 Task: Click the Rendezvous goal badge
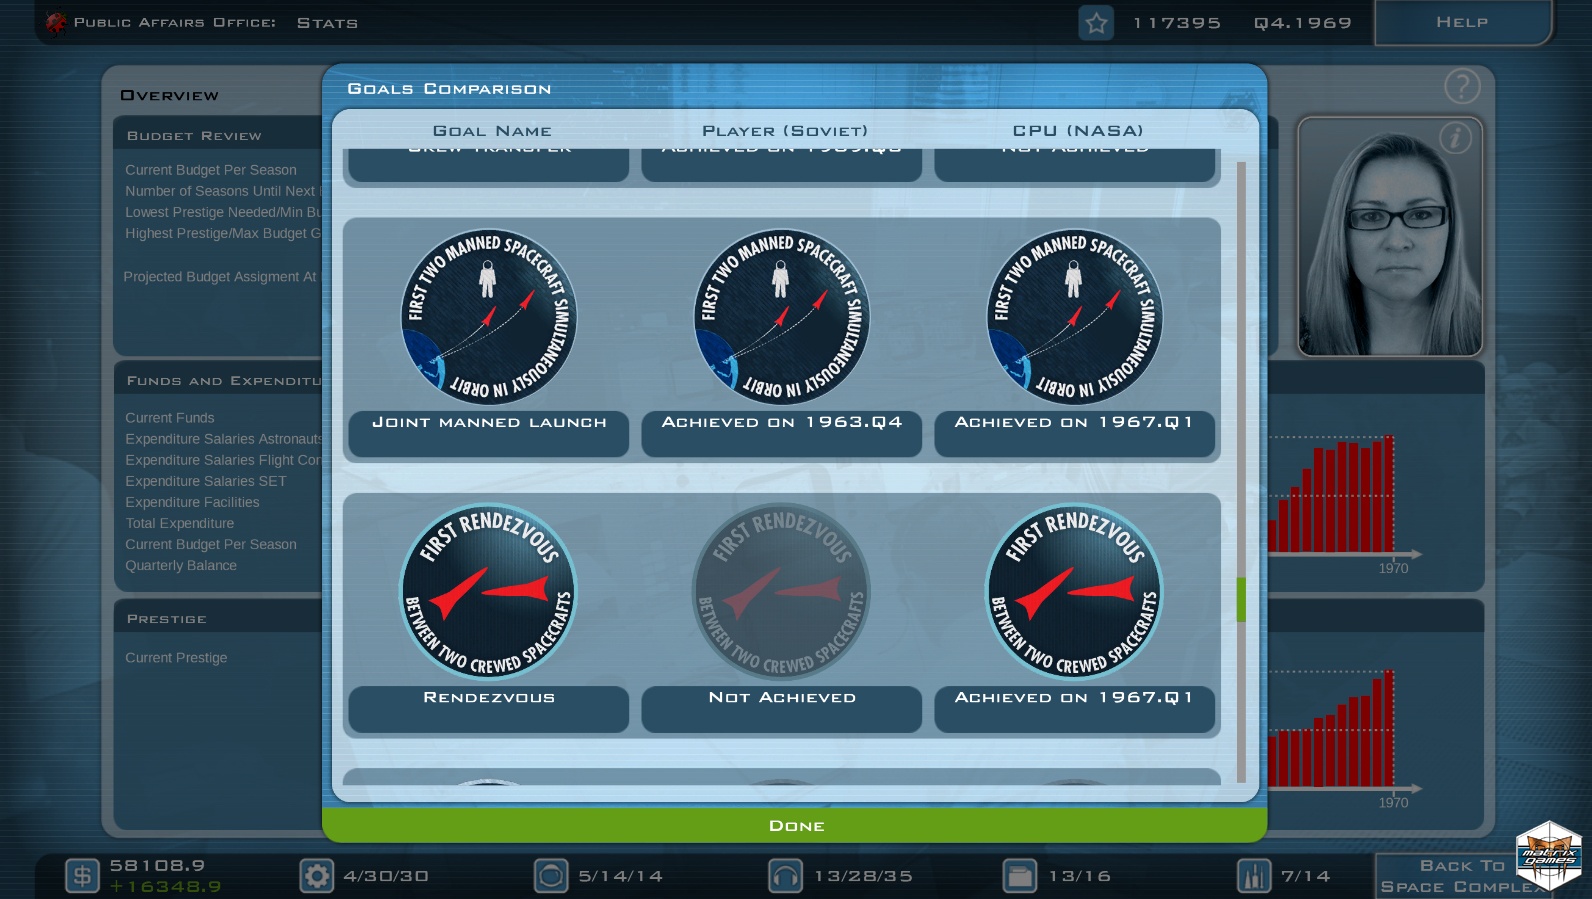(x=489, y=591)
